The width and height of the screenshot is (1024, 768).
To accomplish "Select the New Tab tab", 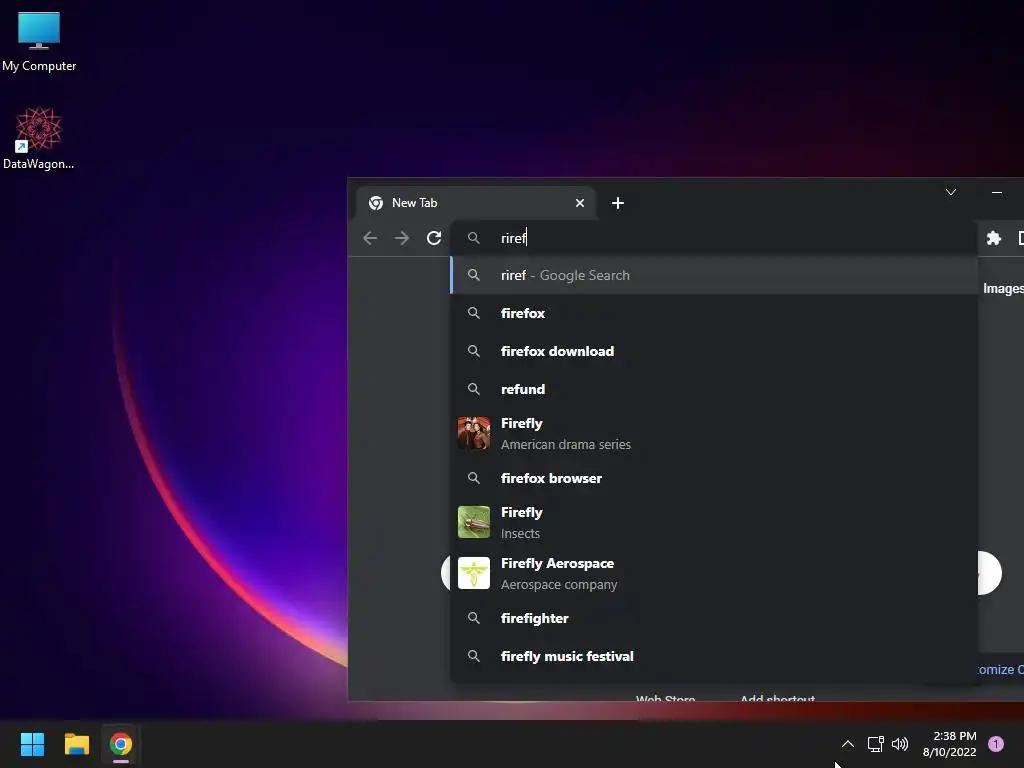I will pyautogui.click(x=475, y=203).
